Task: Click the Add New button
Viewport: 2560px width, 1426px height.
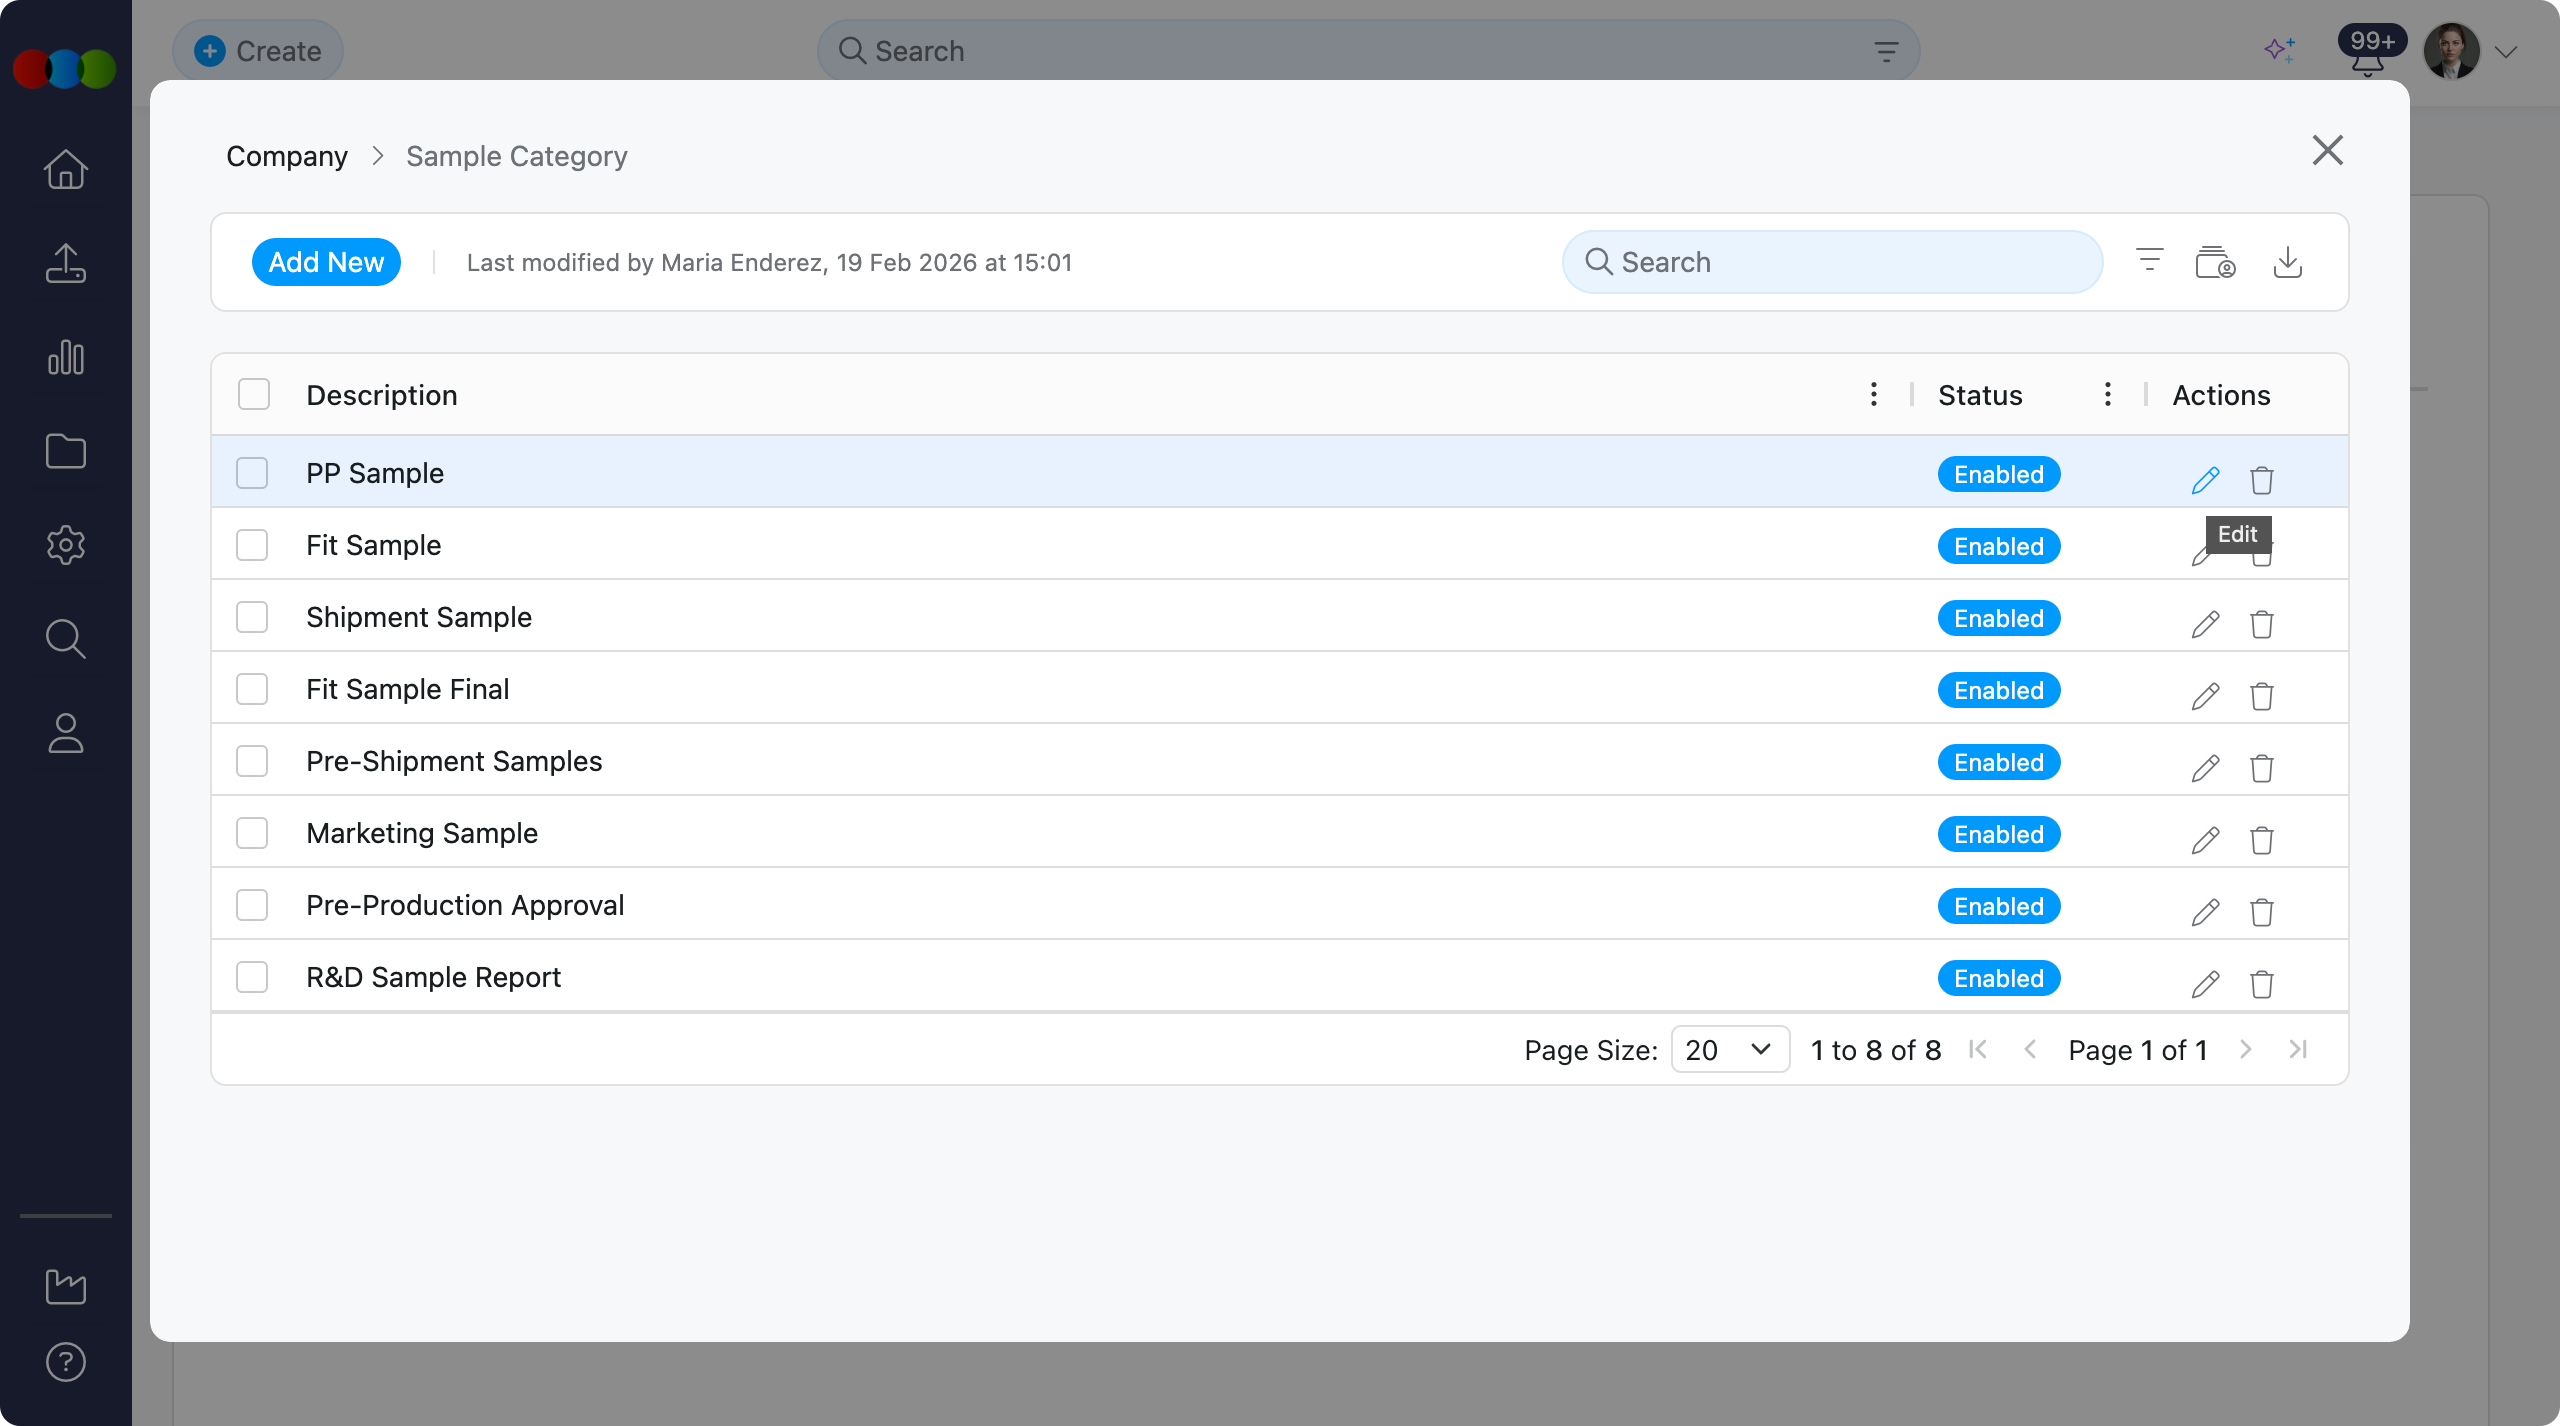Action: tap(326, 262)
